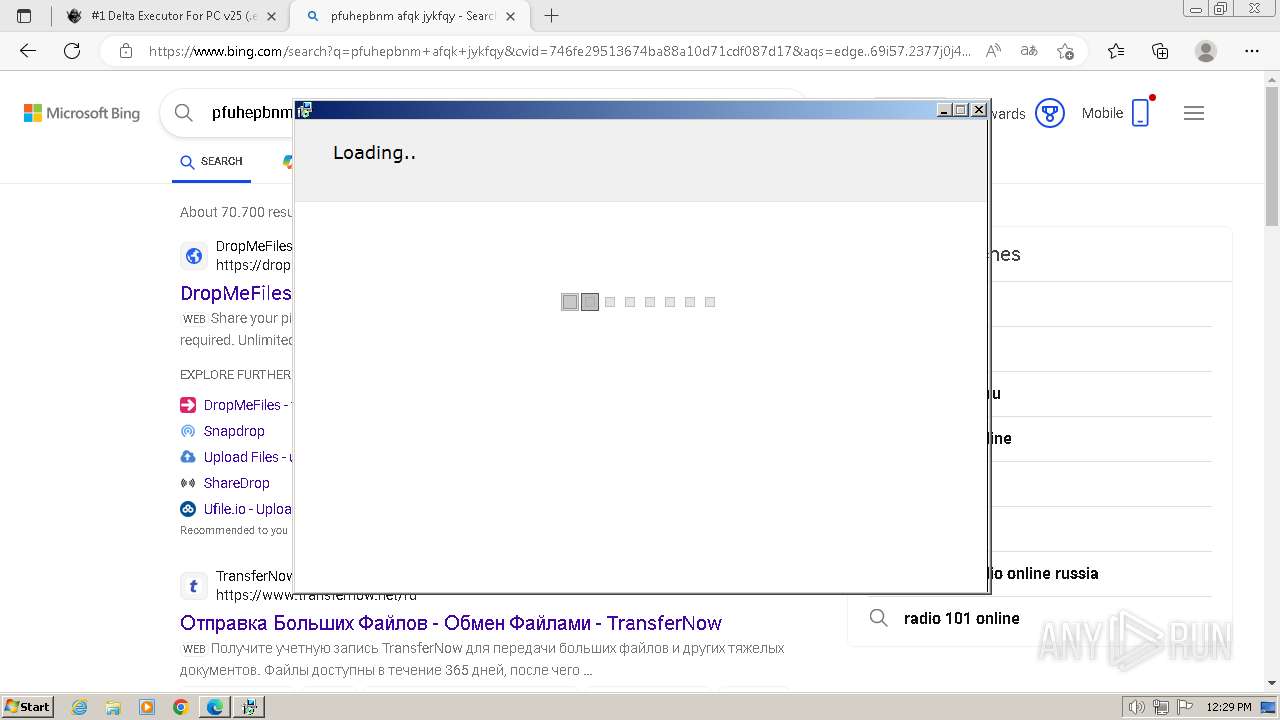Click the page vertical scrollbar thumb
1280x720 pixels.
(x=1272, y=155)
